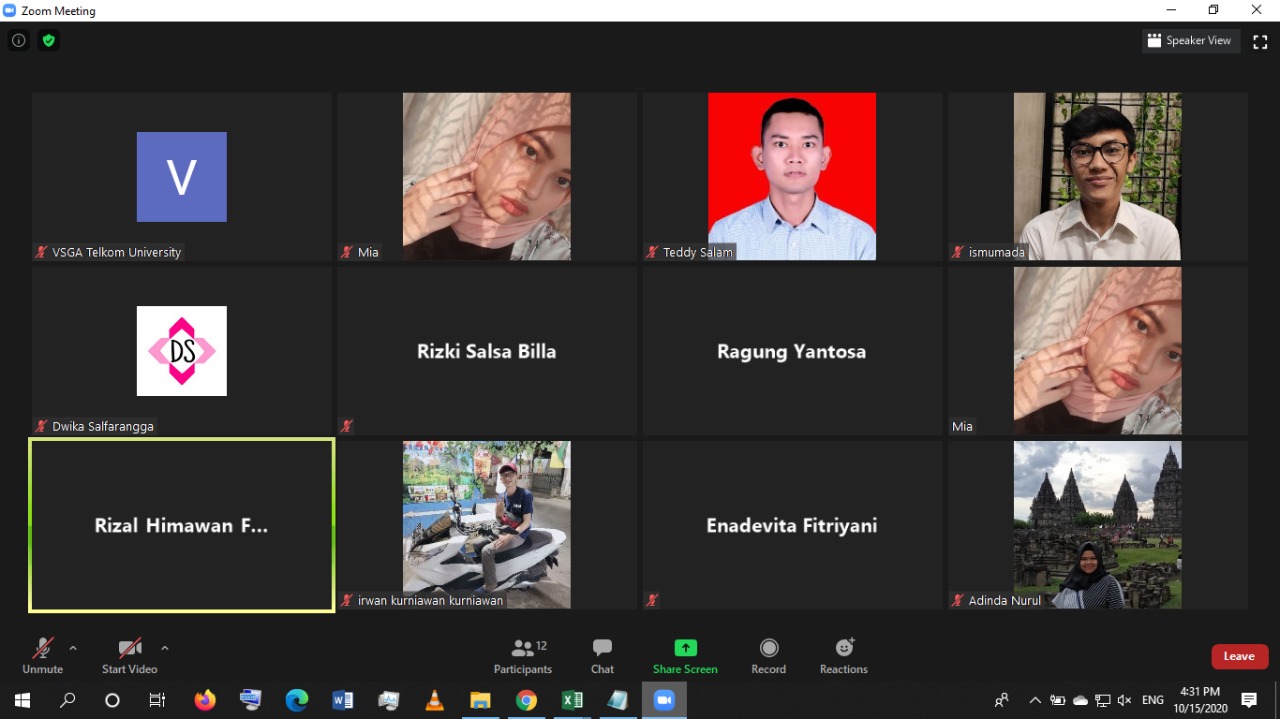Click the green encryption shield icon

[48, 41]
